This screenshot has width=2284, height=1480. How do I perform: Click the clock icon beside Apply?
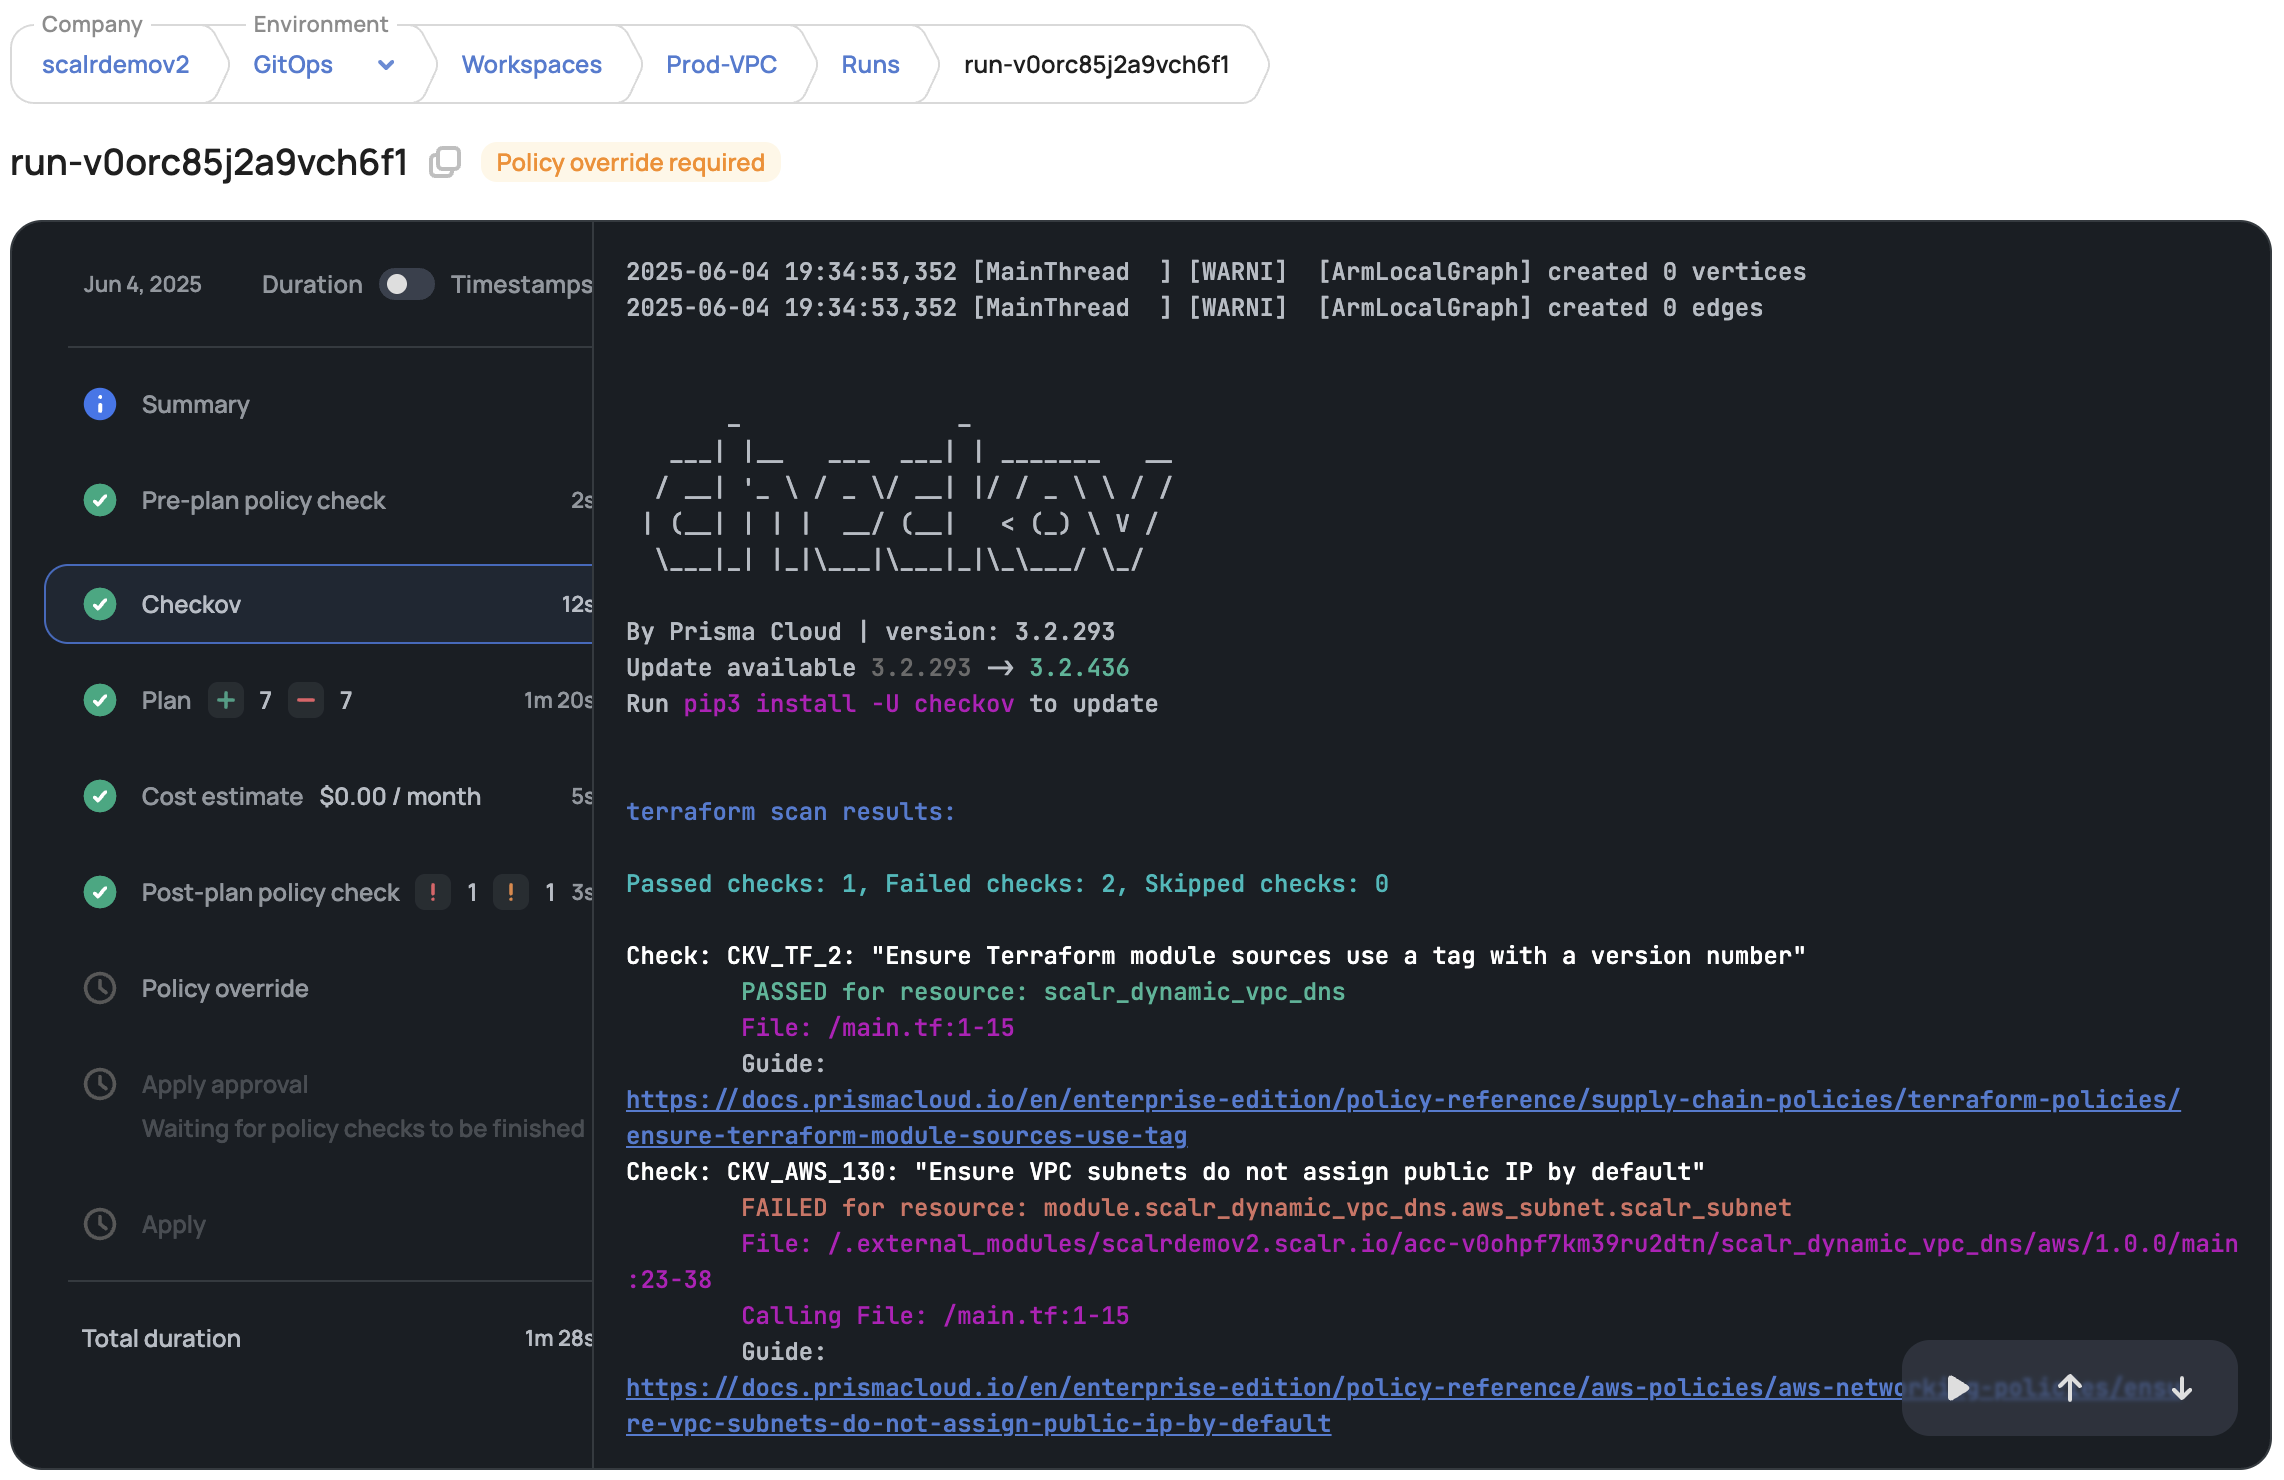tap(100, 1224)
